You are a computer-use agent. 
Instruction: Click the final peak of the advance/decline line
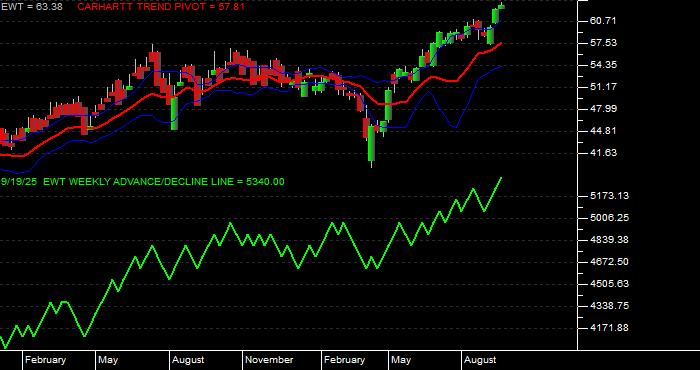tap(501, 178)
